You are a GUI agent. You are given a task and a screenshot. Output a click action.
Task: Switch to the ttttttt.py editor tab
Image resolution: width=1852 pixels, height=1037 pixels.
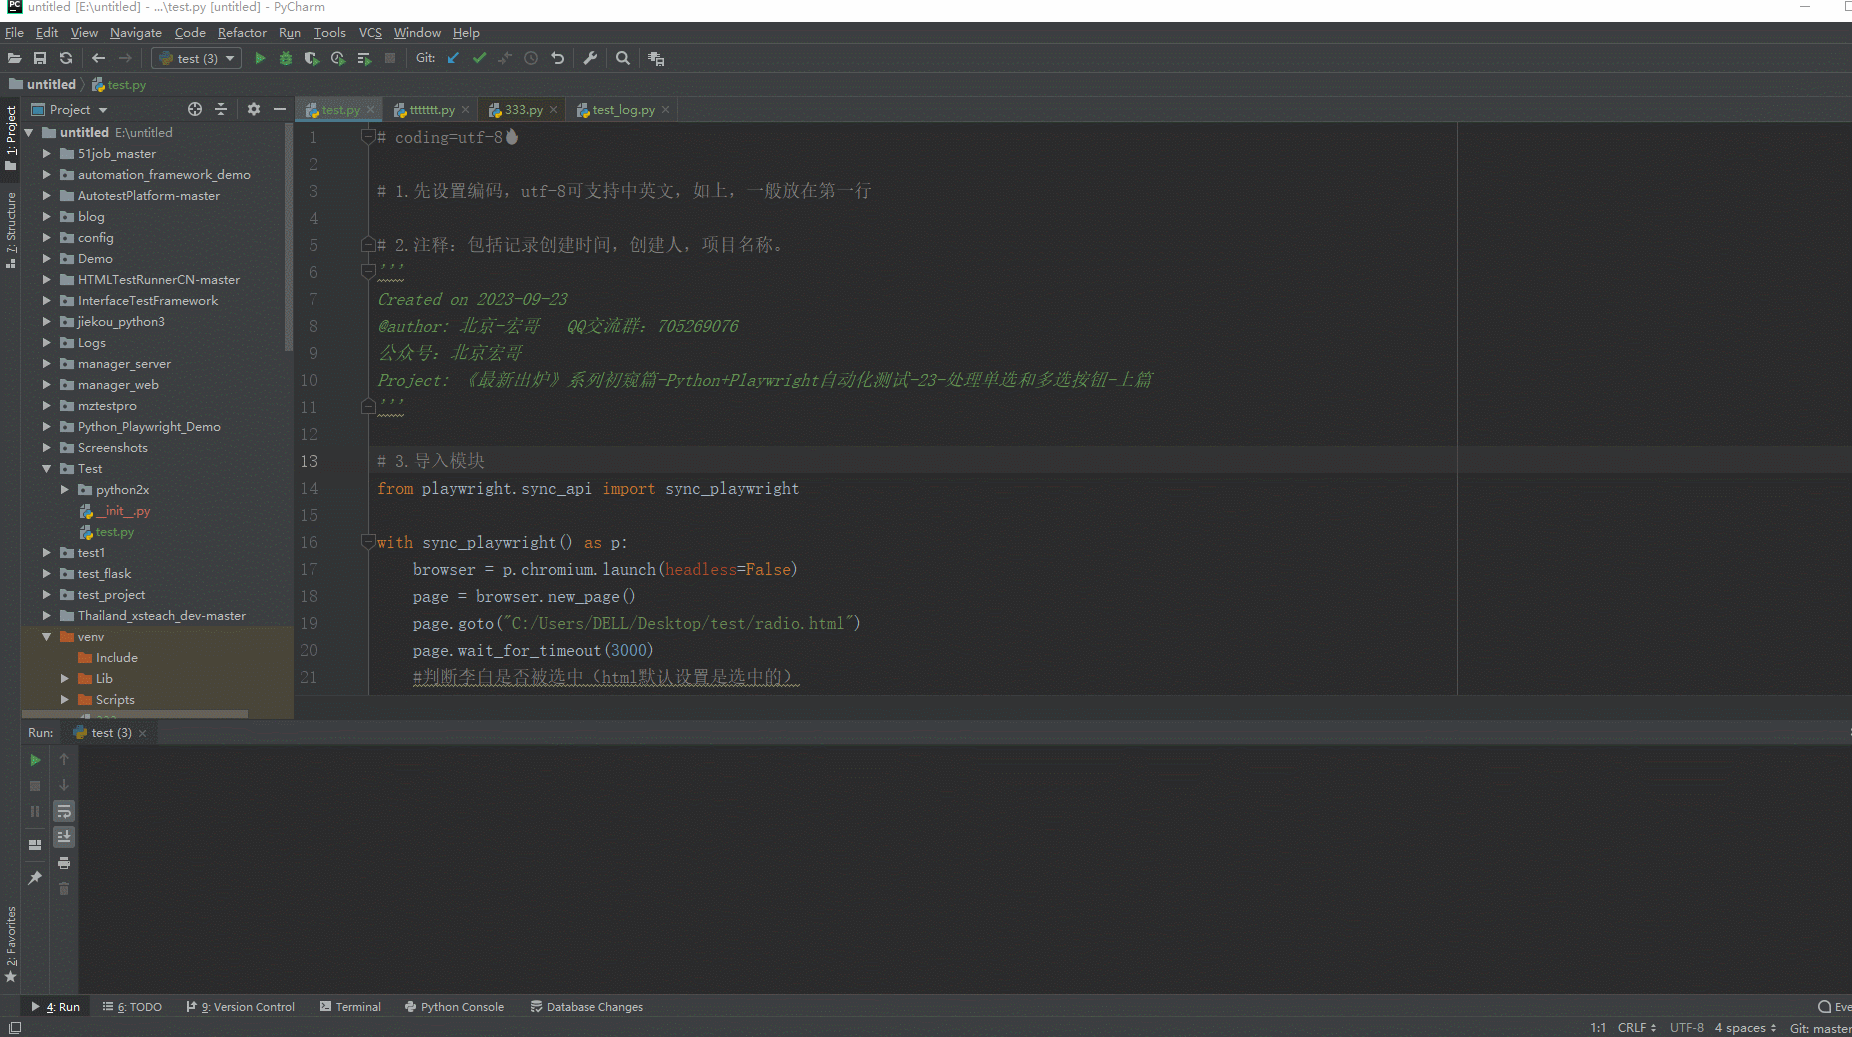point(431,109)
